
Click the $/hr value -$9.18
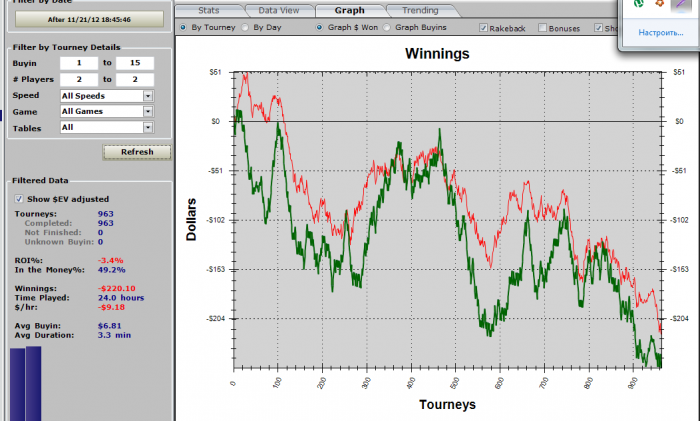click(112, 307)
